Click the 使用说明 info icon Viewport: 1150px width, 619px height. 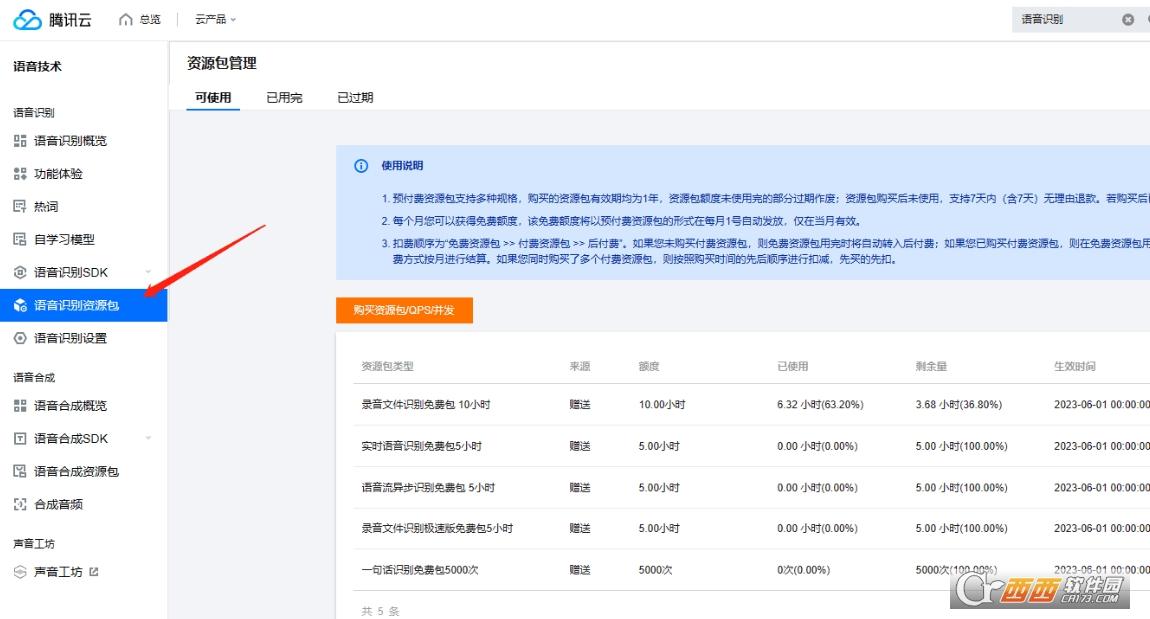(361, 166)
